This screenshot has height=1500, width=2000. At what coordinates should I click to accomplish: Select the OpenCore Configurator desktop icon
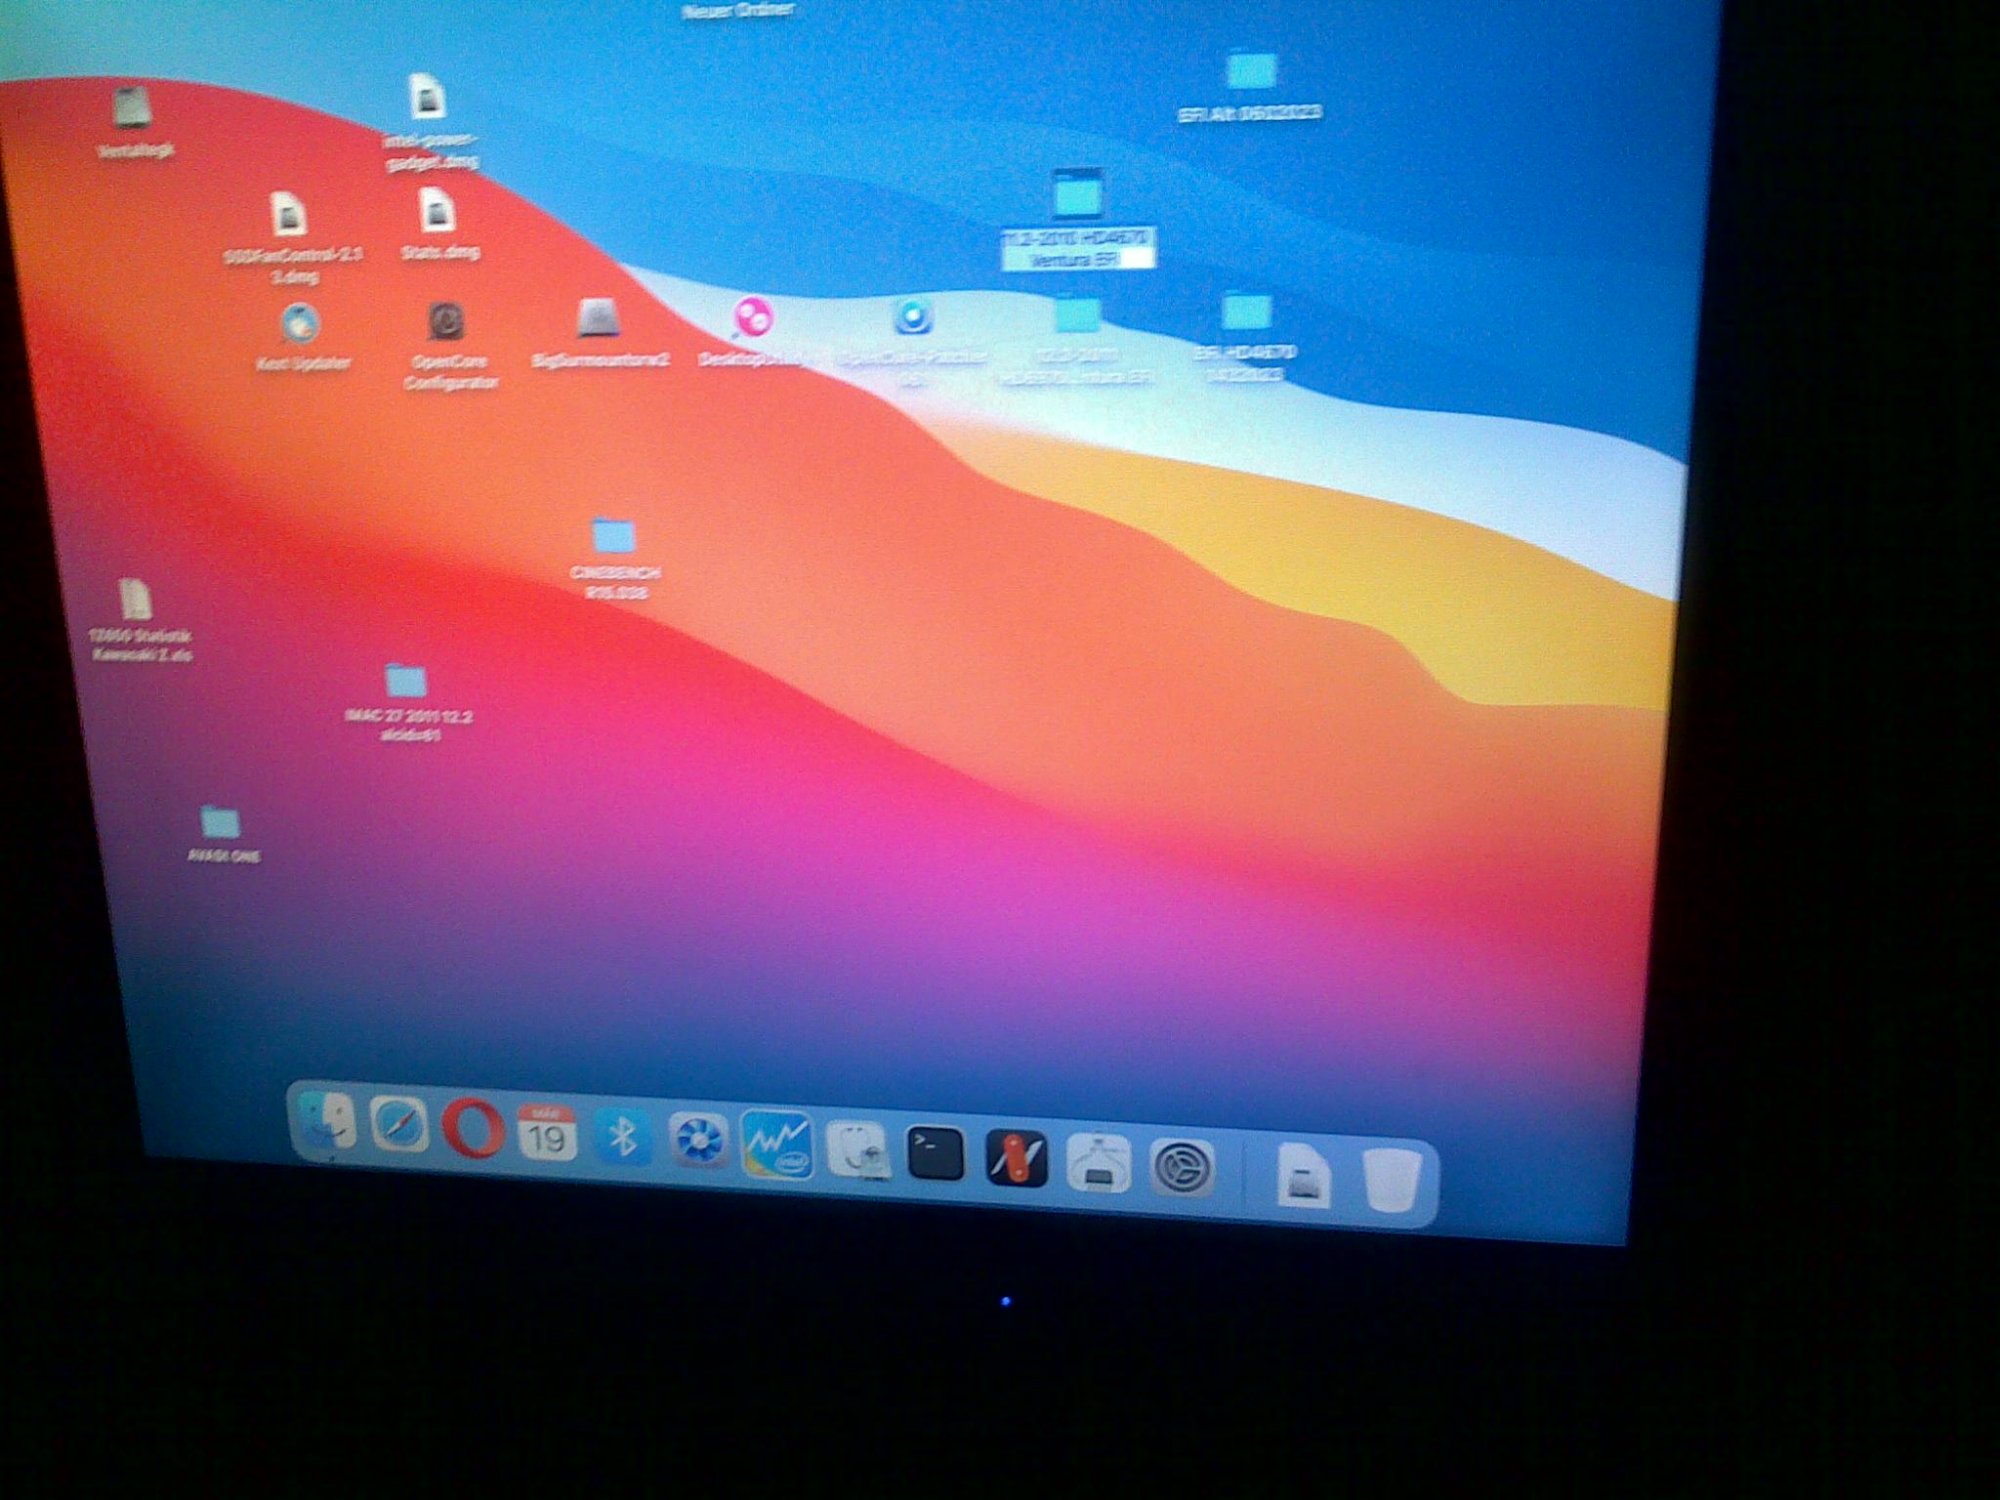pyautogui.click(x=447, y=322)
